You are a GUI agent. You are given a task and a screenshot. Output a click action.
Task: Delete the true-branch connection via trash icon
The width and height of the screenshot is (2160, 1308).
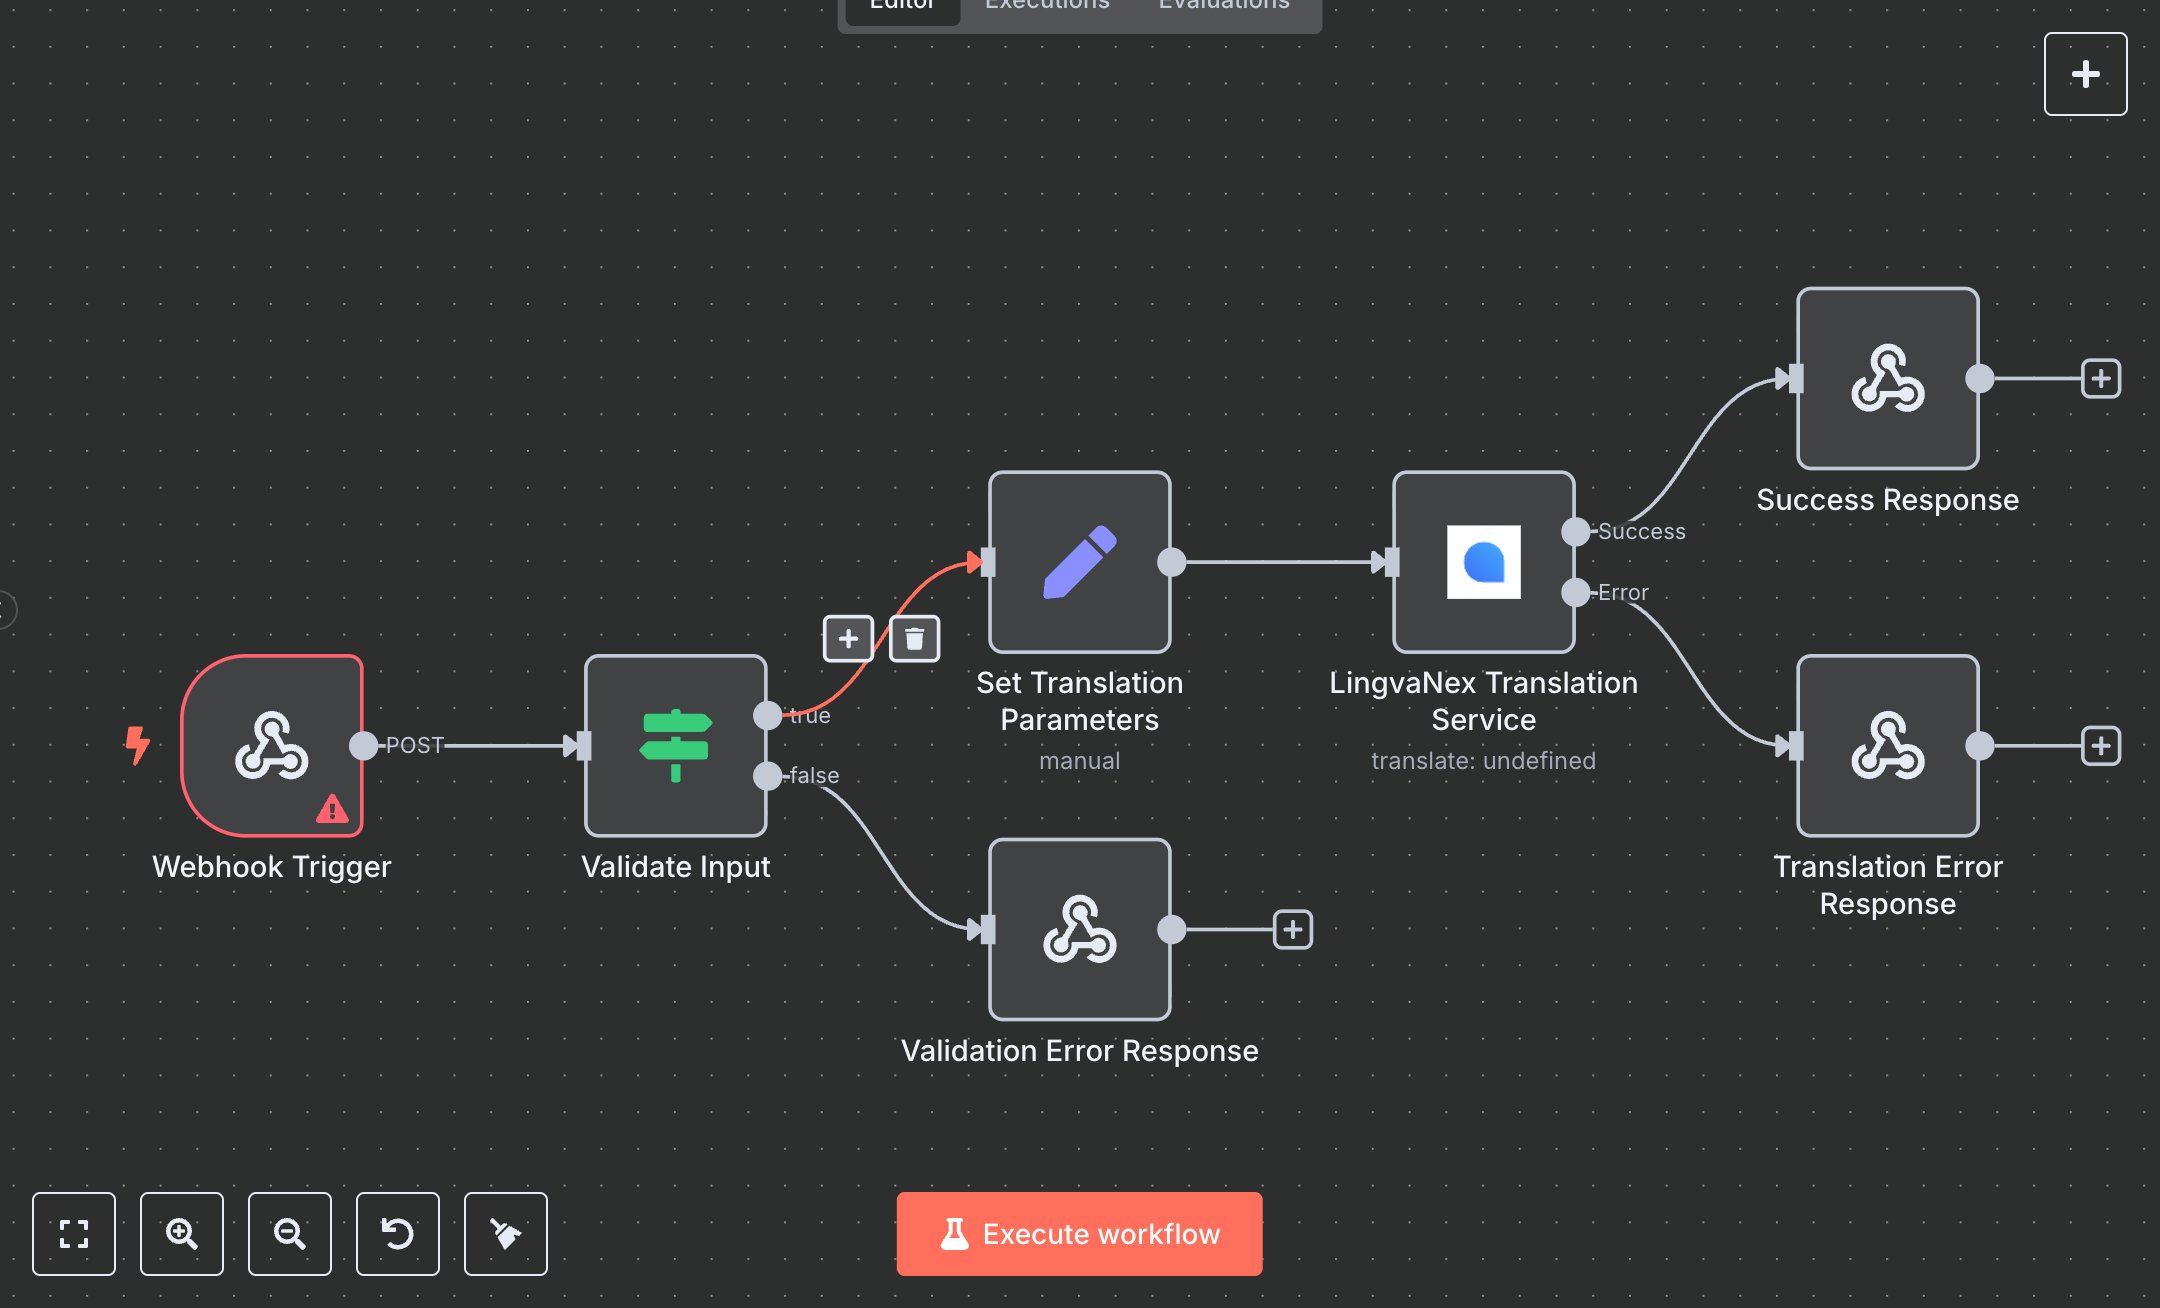coord(913,639)
